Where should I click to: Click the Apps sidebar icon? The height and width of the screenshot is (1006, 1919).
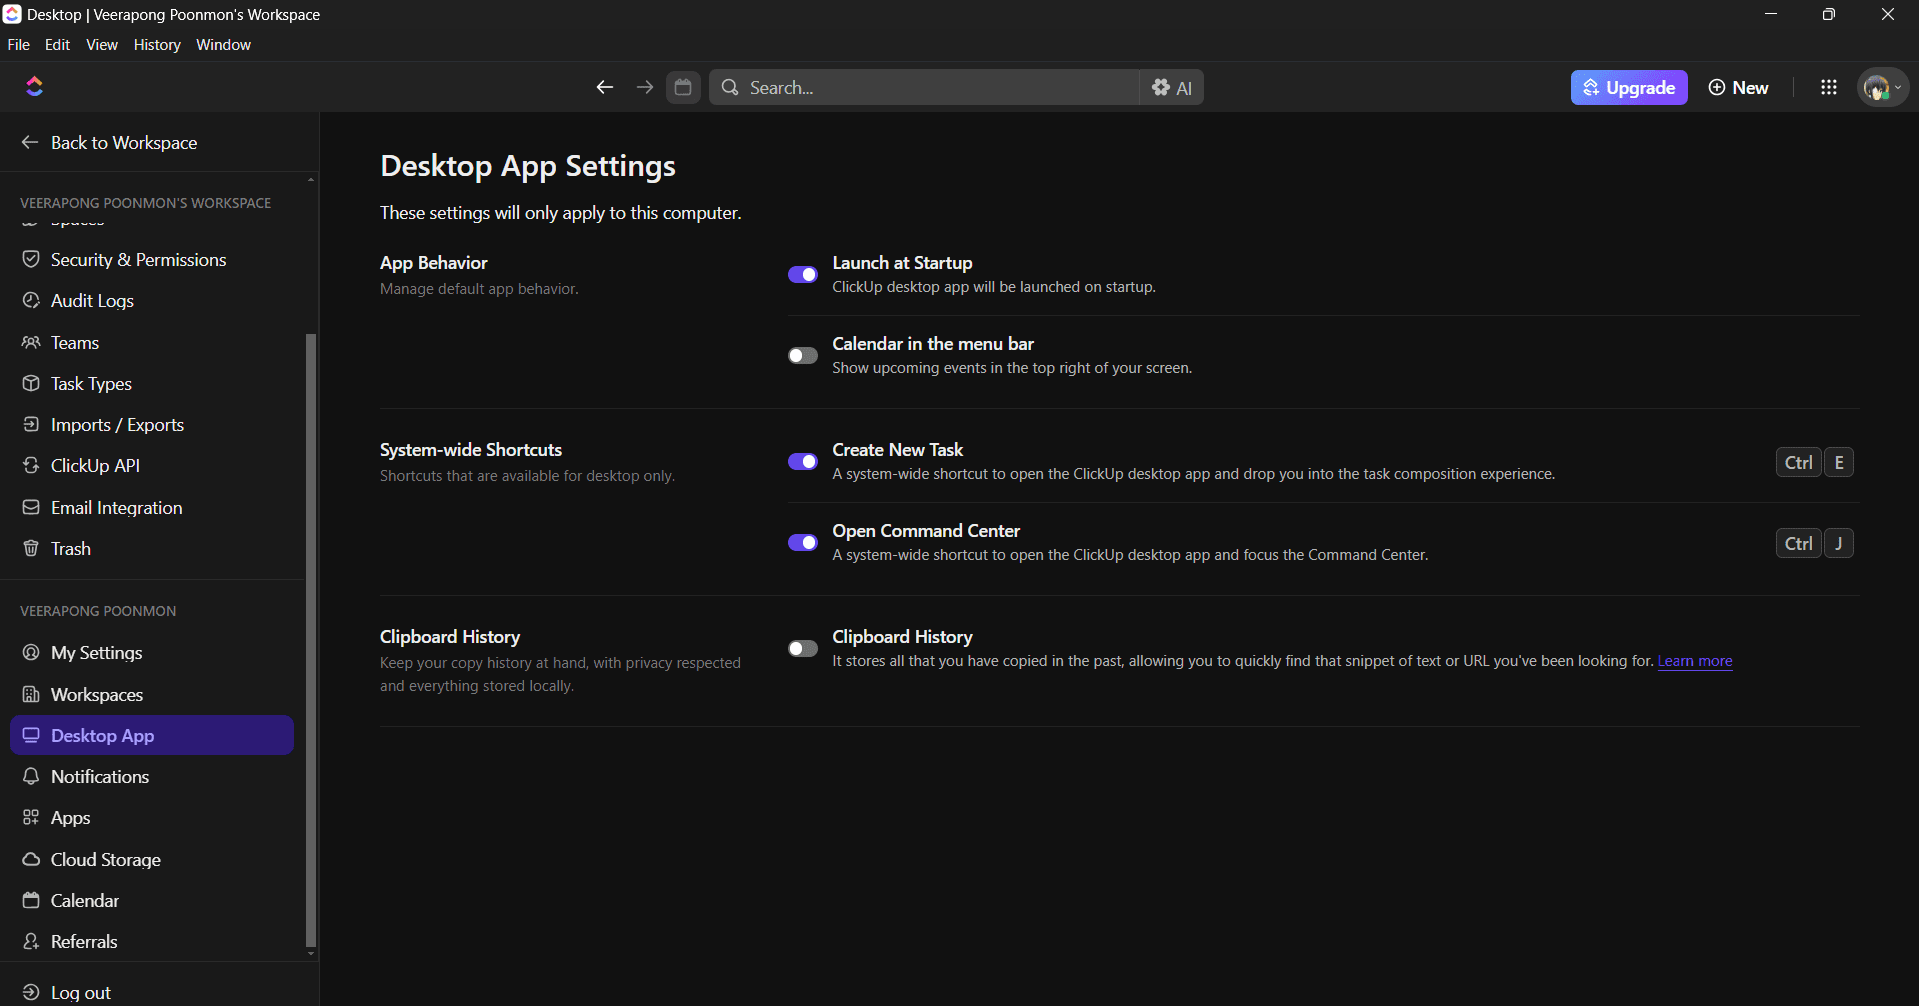pos(31,817)
